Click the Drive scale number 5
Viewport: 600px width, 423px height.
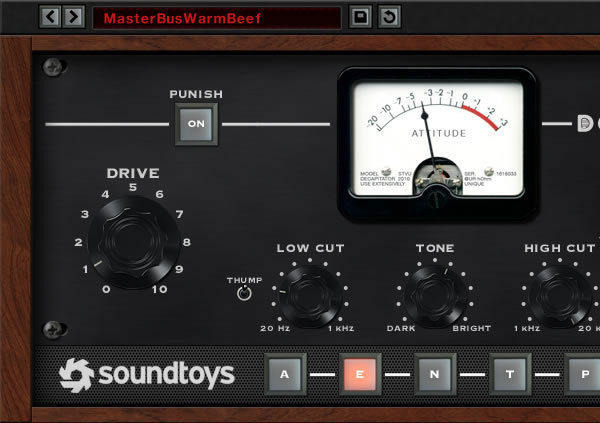point(133,187)
